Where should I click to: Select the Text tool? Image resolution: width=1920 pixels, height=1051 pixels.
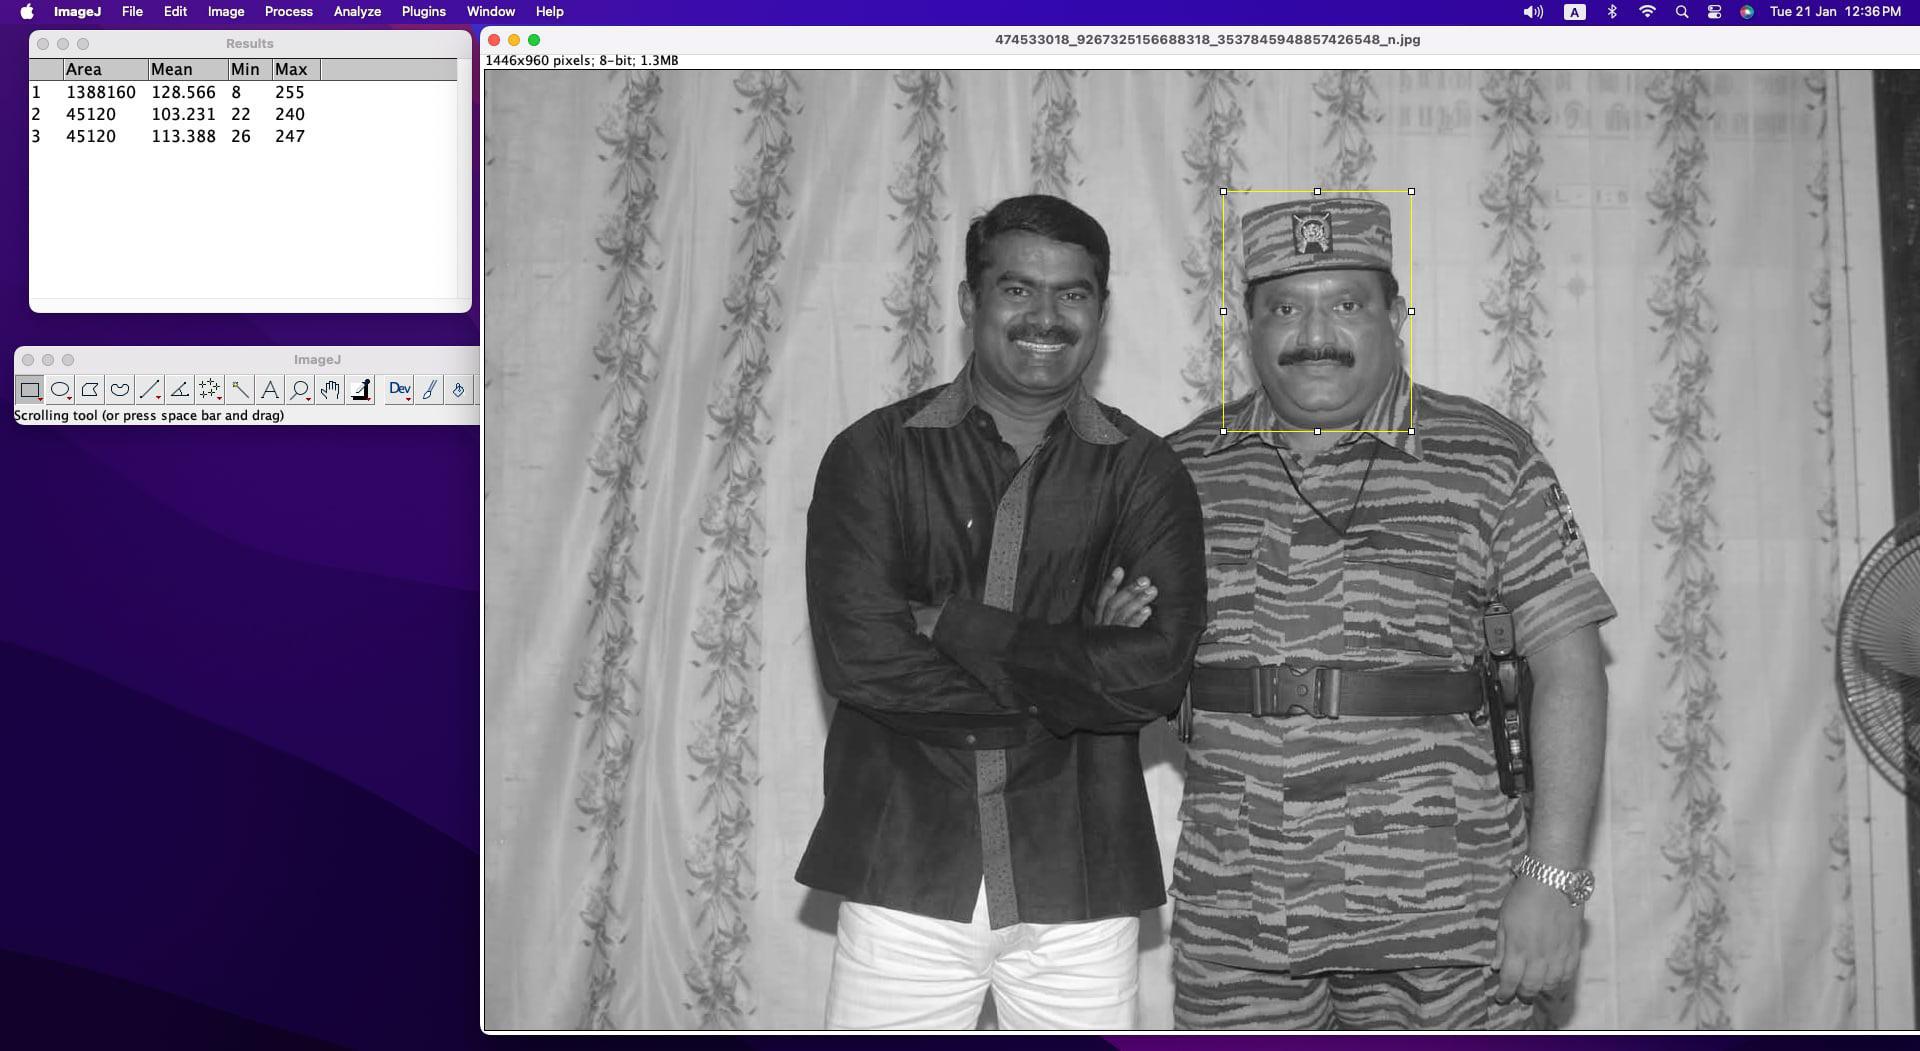point(270,390)
